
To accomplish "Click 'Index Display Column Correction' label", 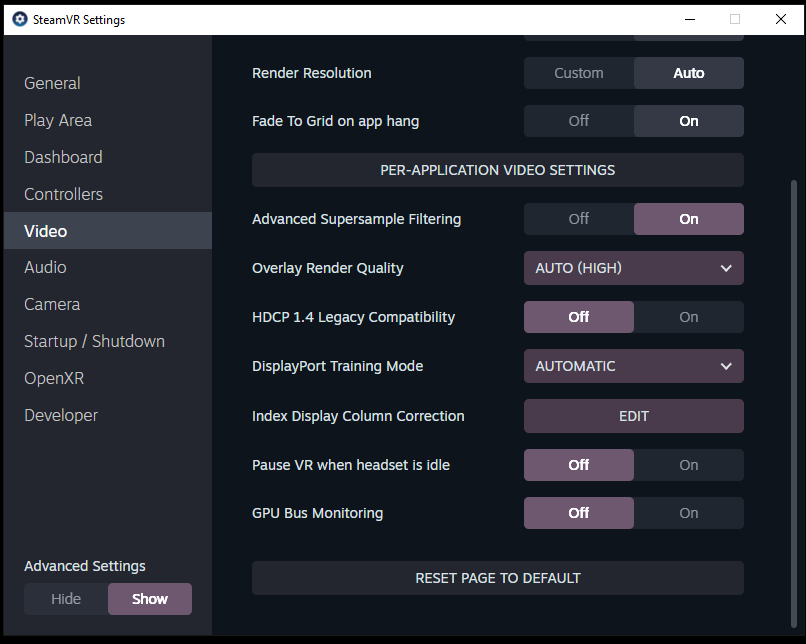I will [x=358, y=416].
